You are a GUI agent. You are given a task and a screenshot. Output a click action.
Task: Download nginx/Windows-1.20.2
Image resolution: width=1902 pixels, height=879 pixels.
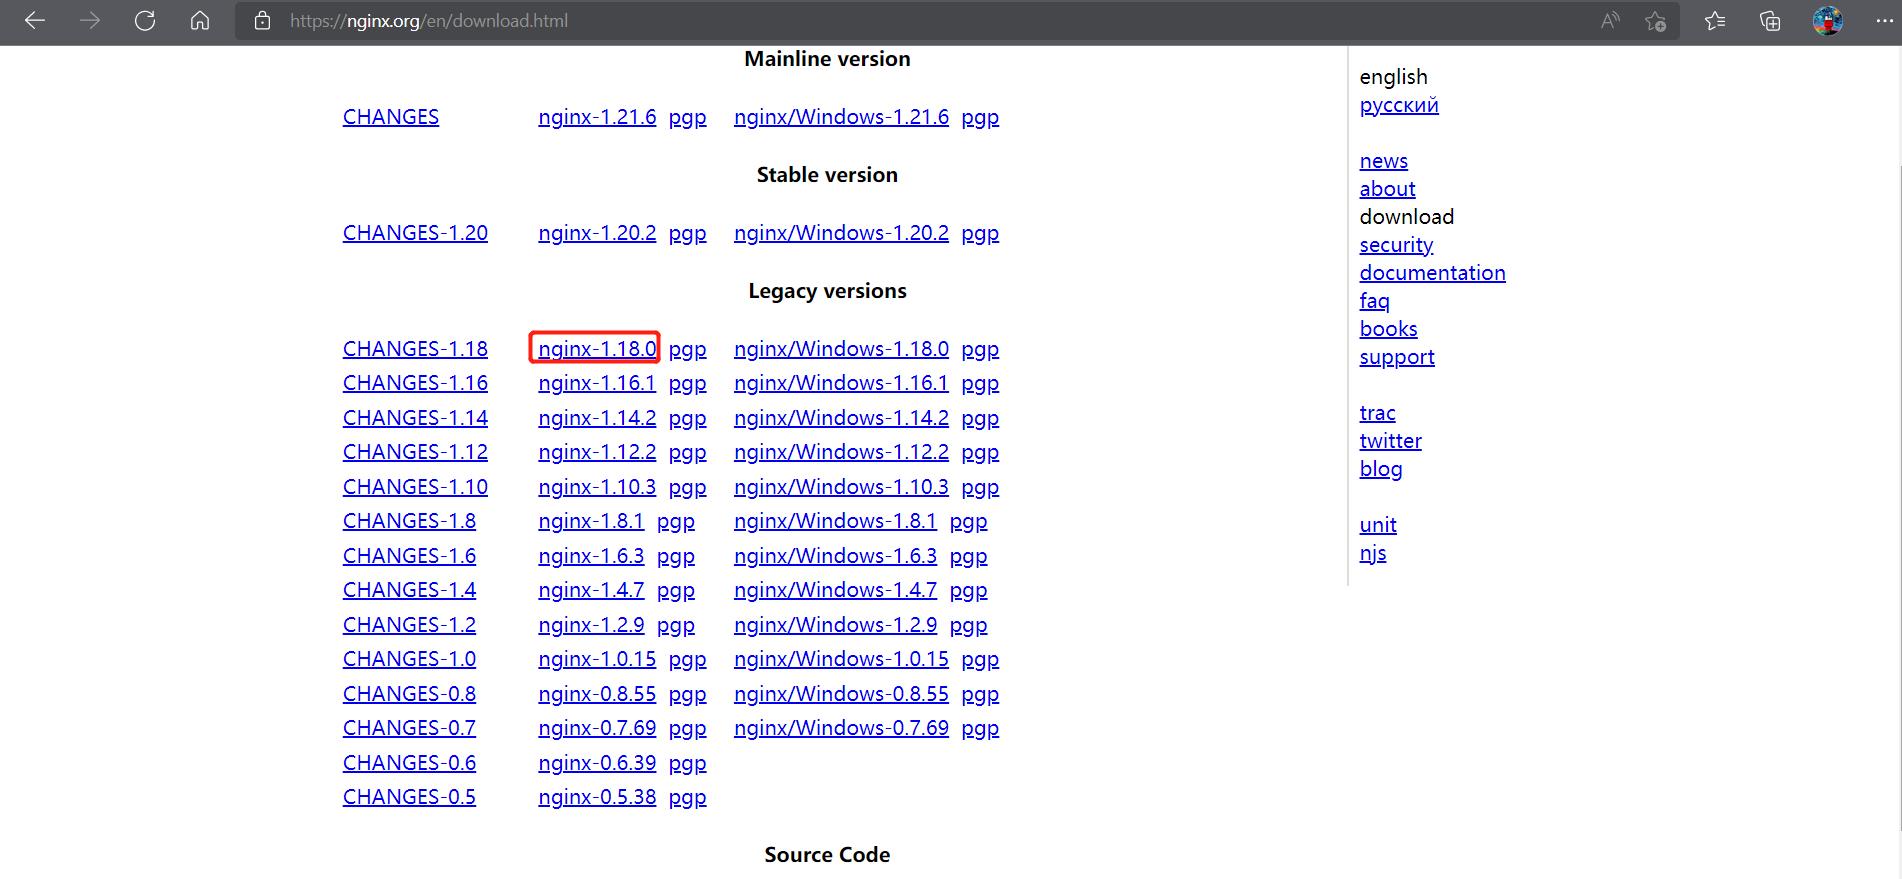841,233
